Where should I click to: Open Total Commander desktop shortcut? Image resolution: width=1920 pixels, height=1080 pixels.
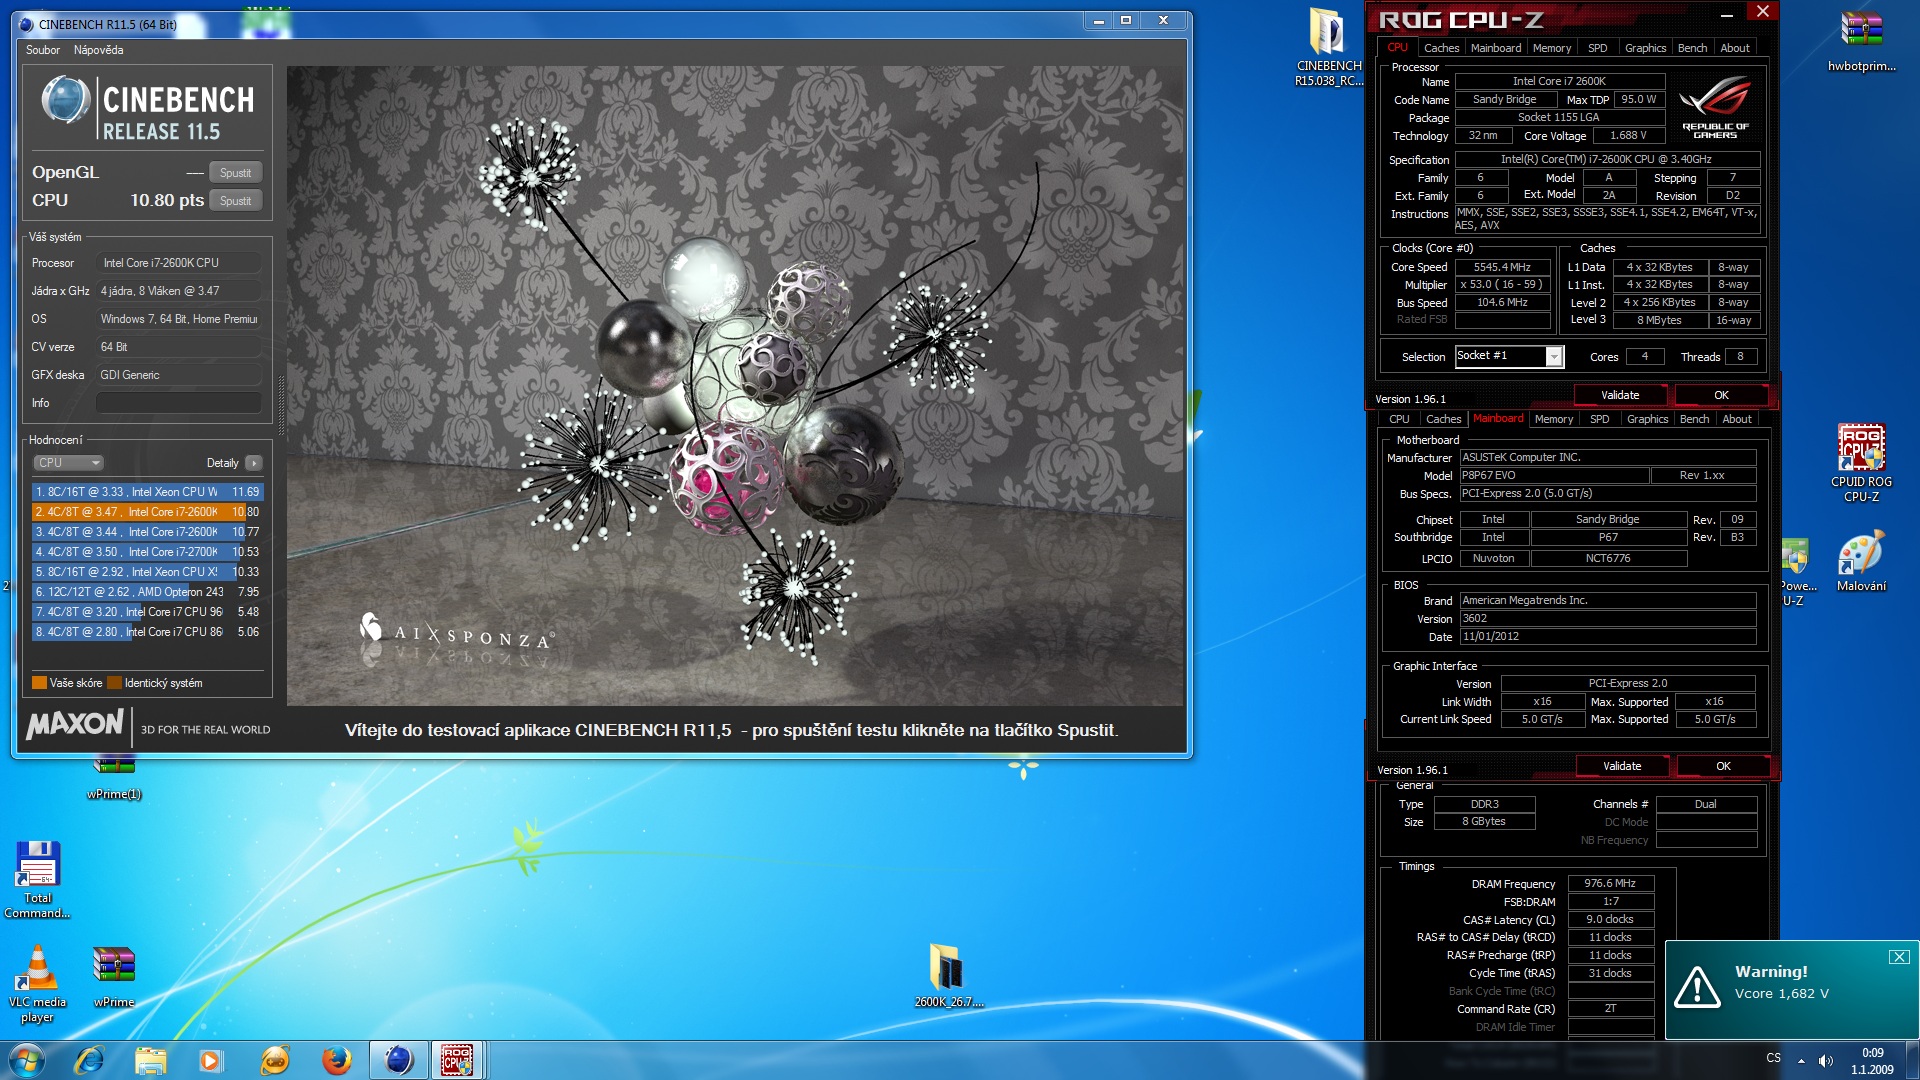pyautogui.click(x=38, y=878)
